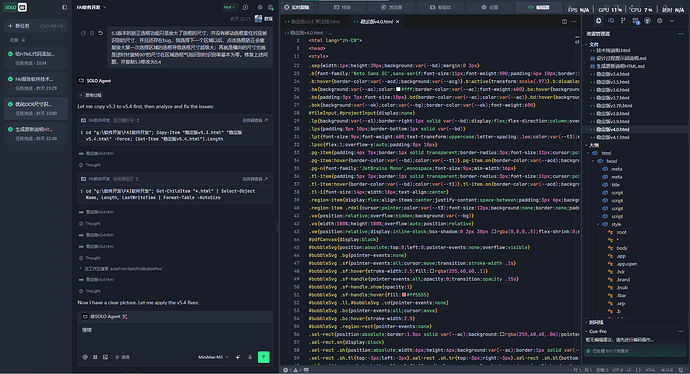The width and height of the screenshot is (690, 374).
Task: Open the second 在终端查看 link for the Get-ChildItem command
Action: click(255, 179)
